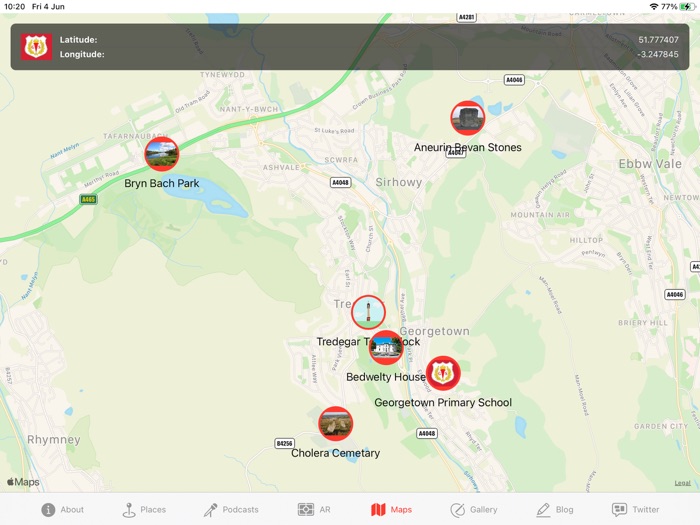Click the Rhymney town label
Screen dimensions: 700x525
tap(54, 440)
